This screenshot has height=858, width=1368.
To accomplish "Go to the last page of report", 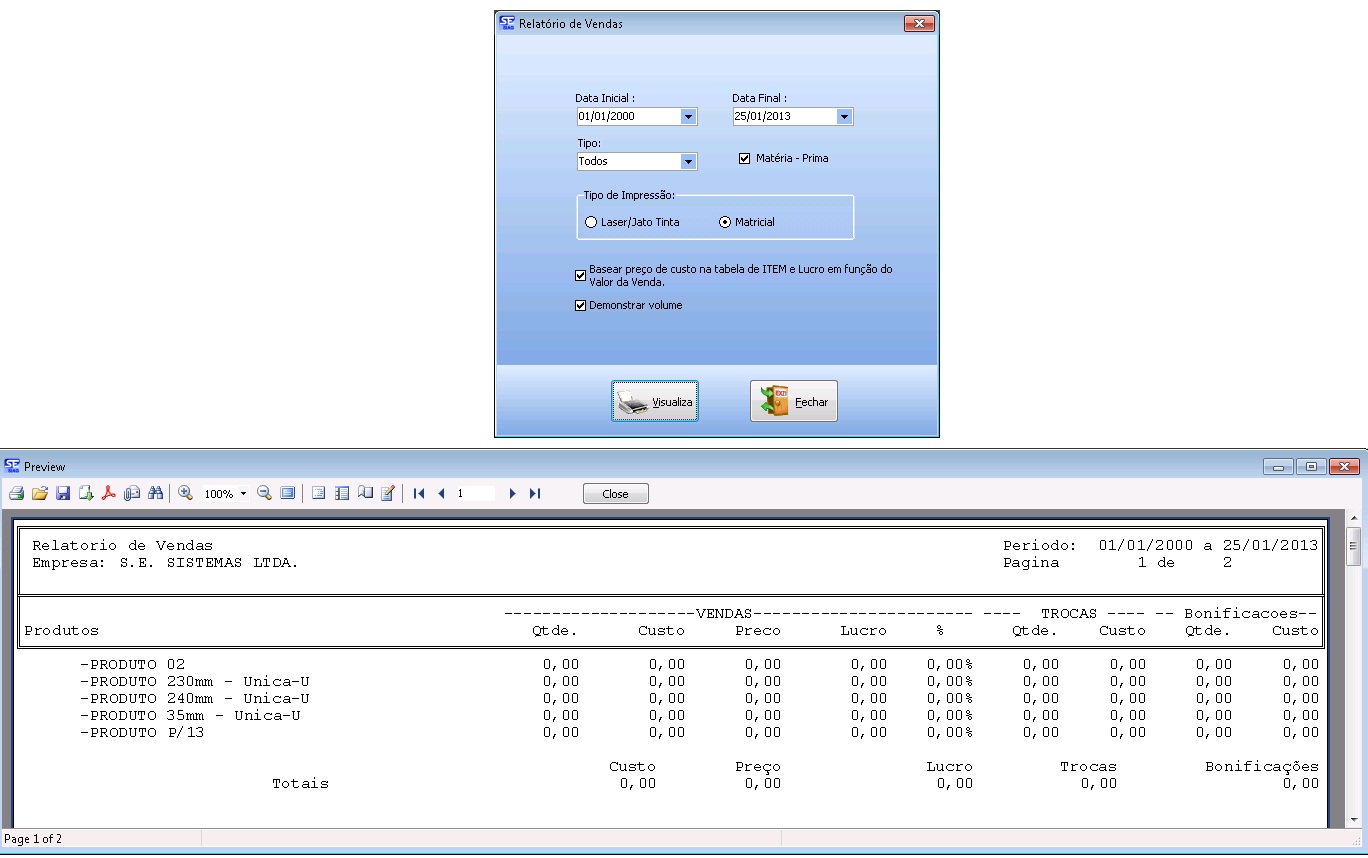I will click(x=535, y=494).
